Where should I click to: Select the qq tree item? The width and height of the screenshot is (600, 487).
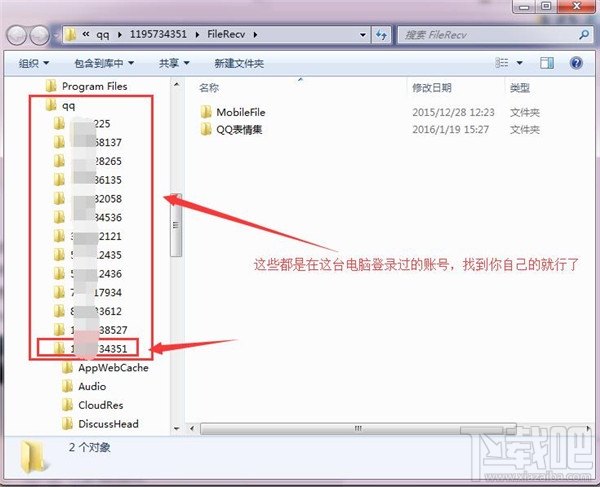60,105
